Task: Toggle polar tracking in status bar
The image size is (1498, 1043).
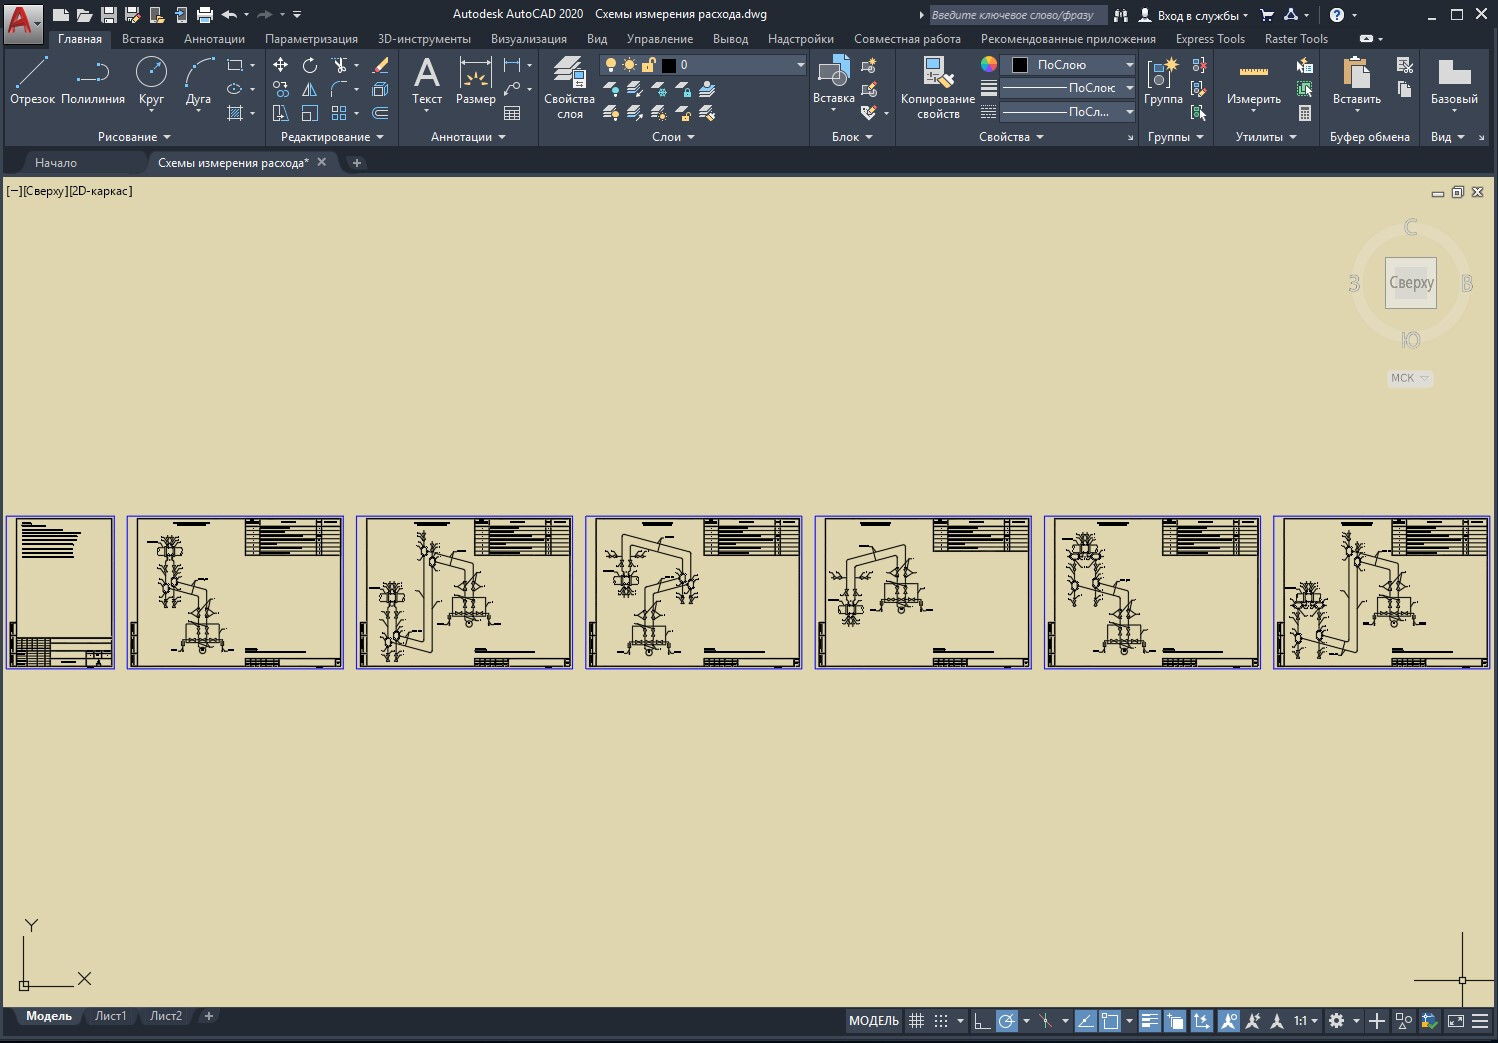Action: coord(1007,1021)
